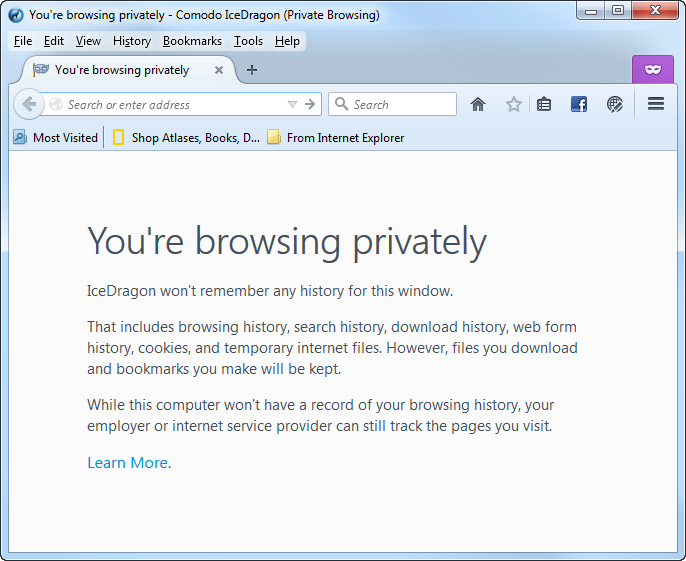Click the purple private browsing mask icon
This screenshot has height=561, width=686.
tap(653, 69)
